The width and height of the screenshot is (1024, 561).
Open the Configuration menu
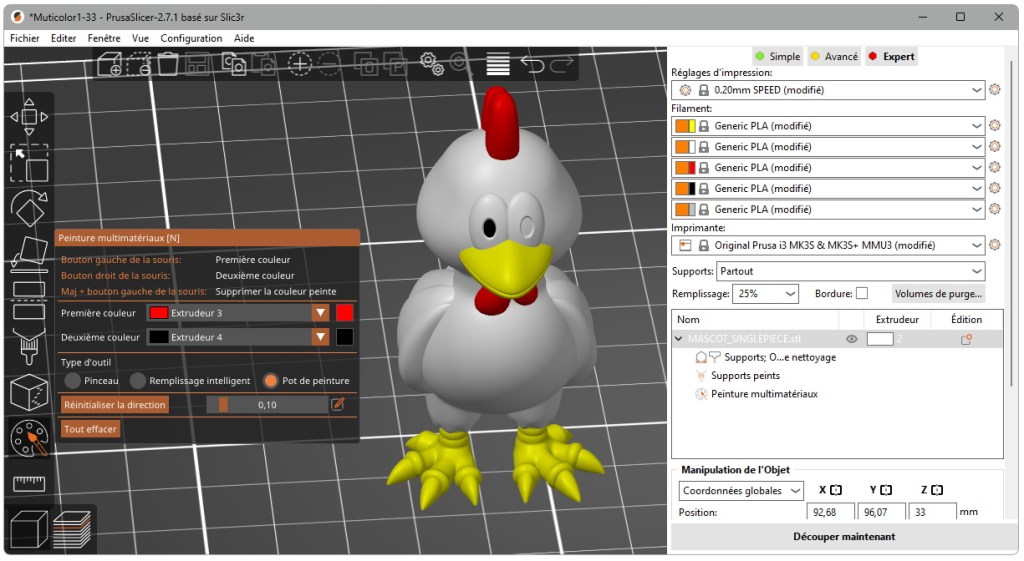(x=191, y=38)
